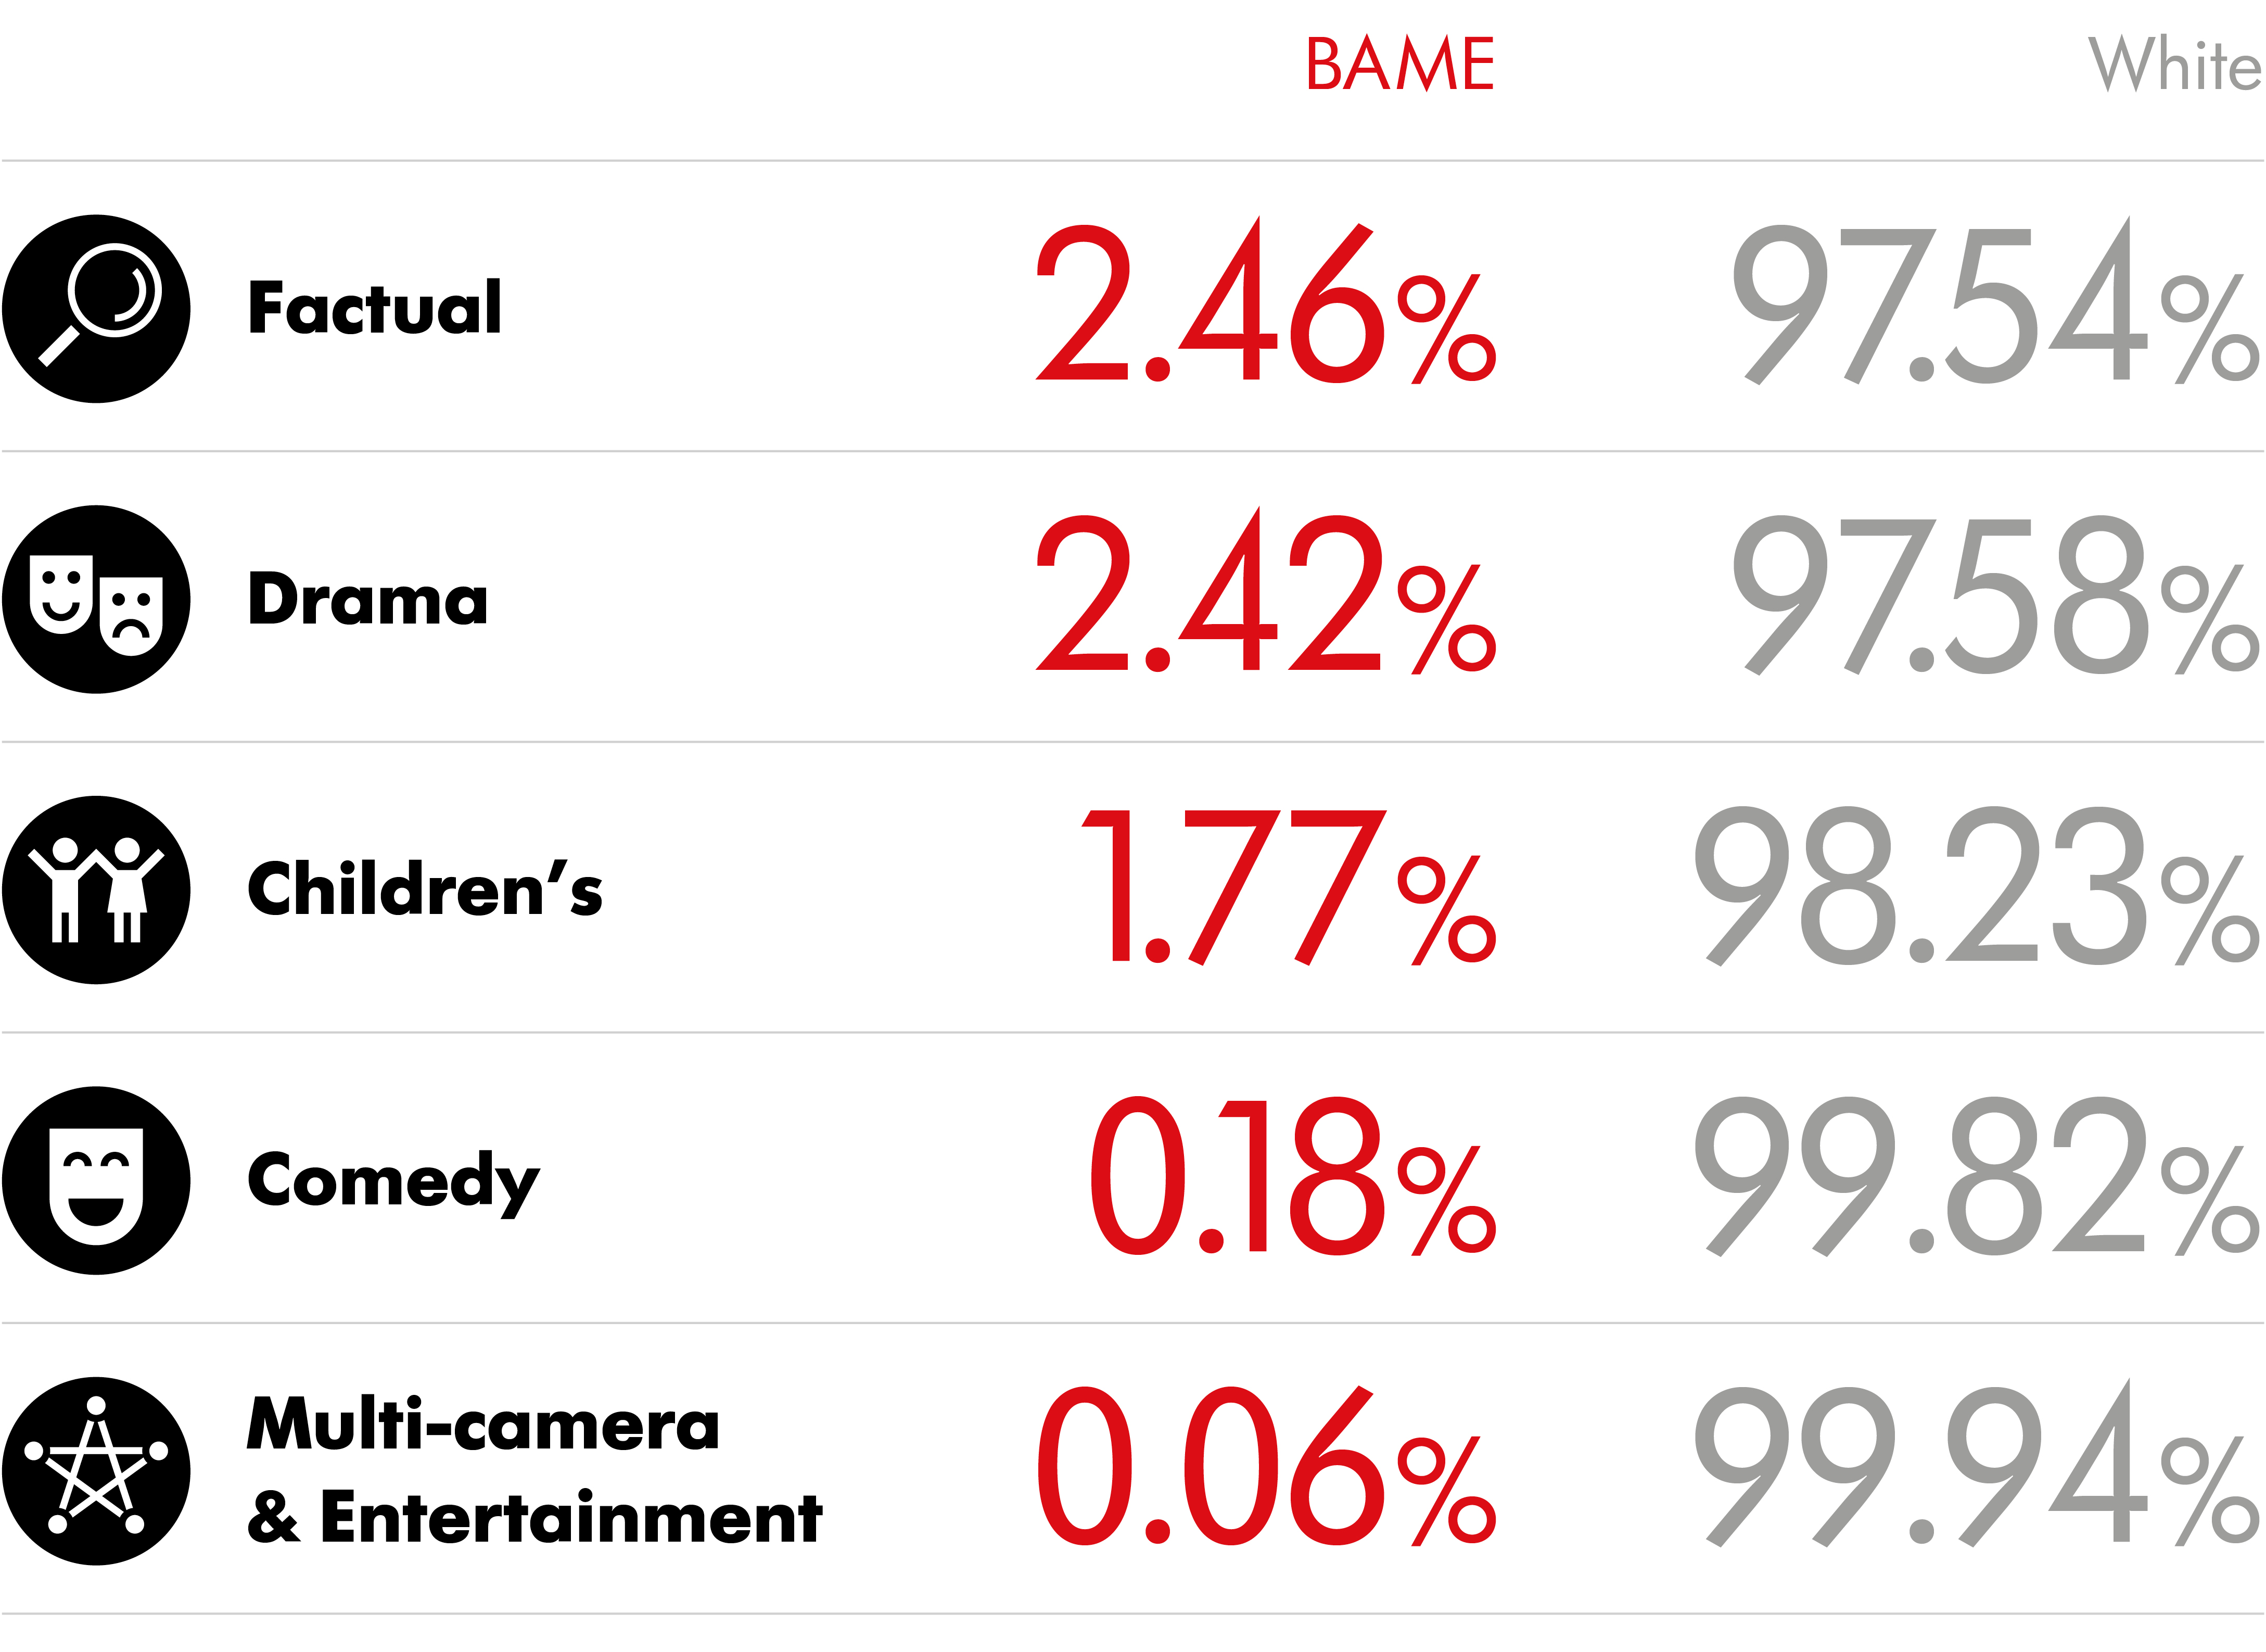Click the Multi-camera & Entertainment label
This screenshot has width=2266, height=1652.
[534, 1471]
